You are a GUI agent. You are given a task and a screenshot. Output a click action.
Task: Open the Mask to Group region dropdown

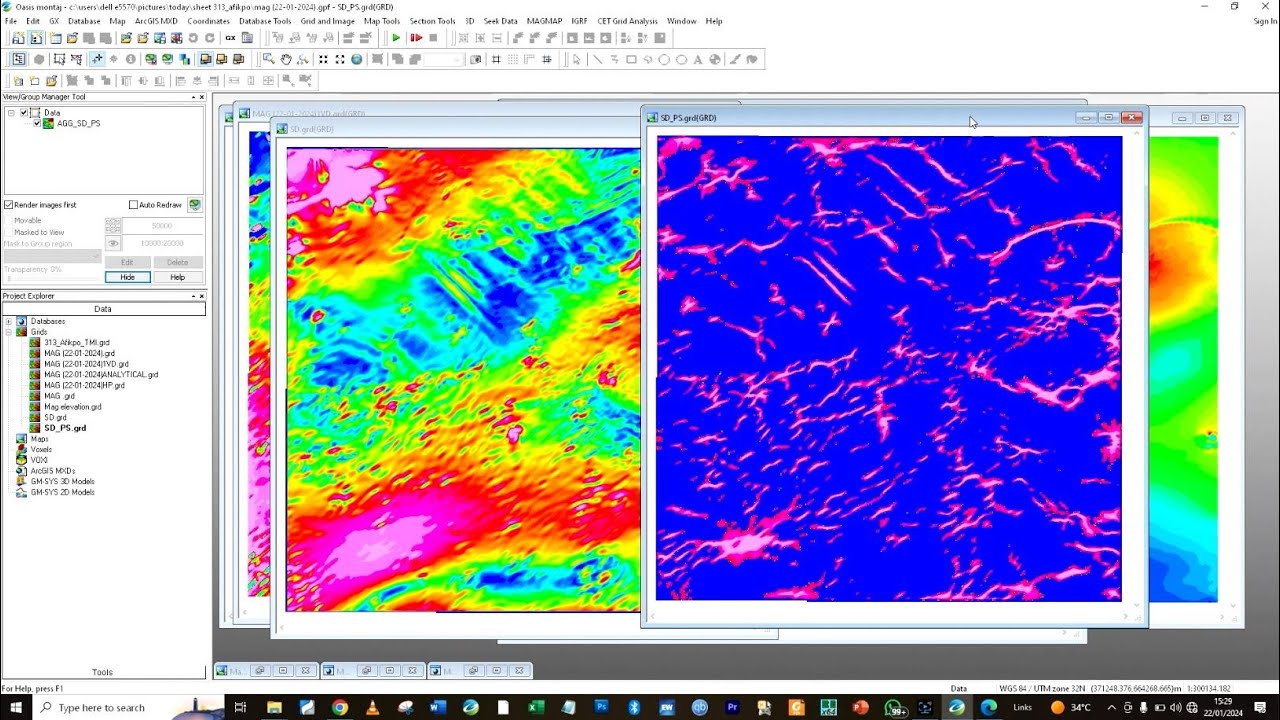point(53,256)
